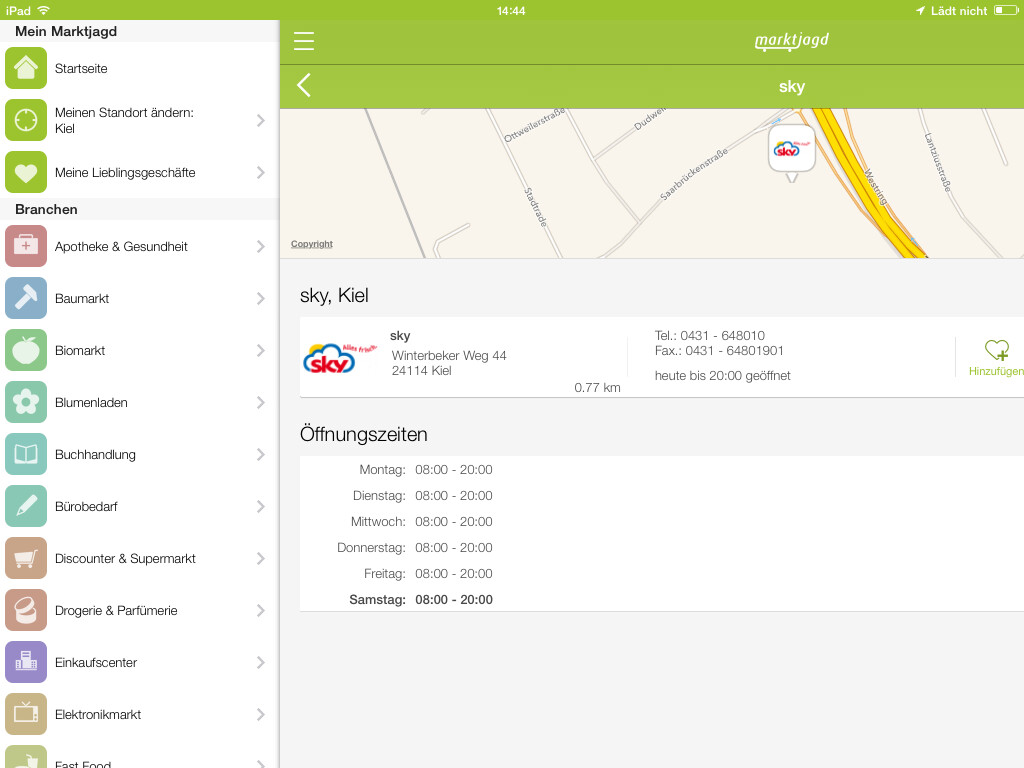Select Startseite menu entry
This screenshot has width=1024, height=768.
pyautogui.click(x=140, y=68)
